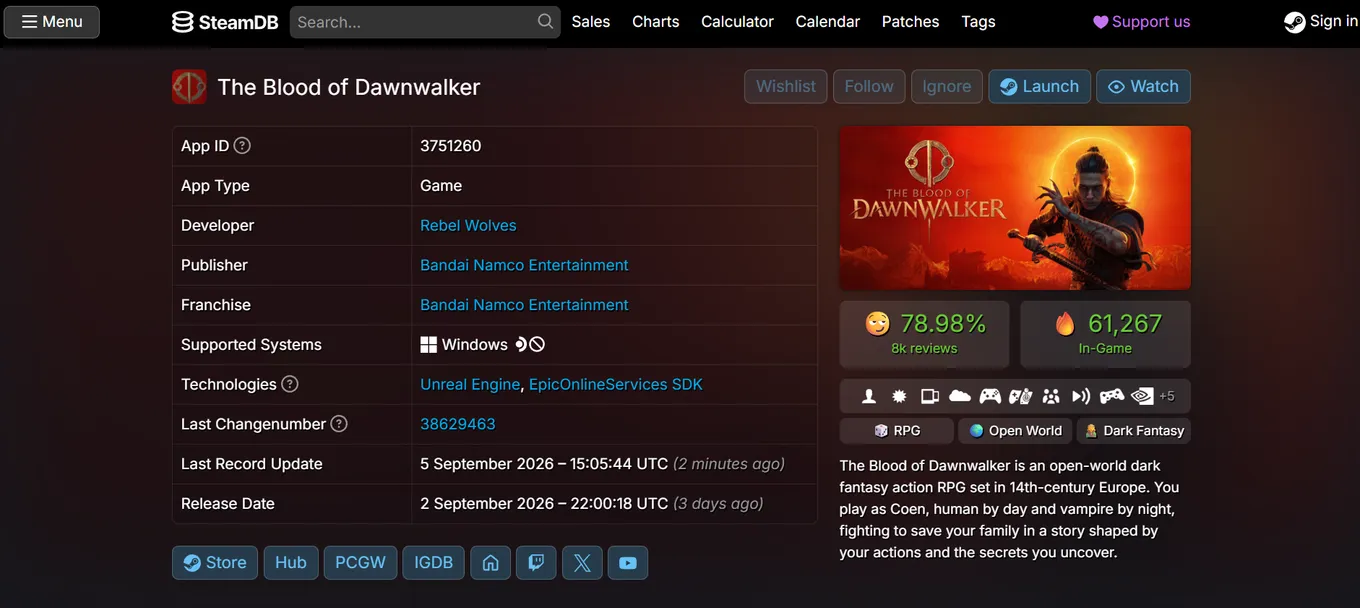Toggle Ignore for this game
The width and height of the screenshot is (1360, 608).
[x=947, y=86]
